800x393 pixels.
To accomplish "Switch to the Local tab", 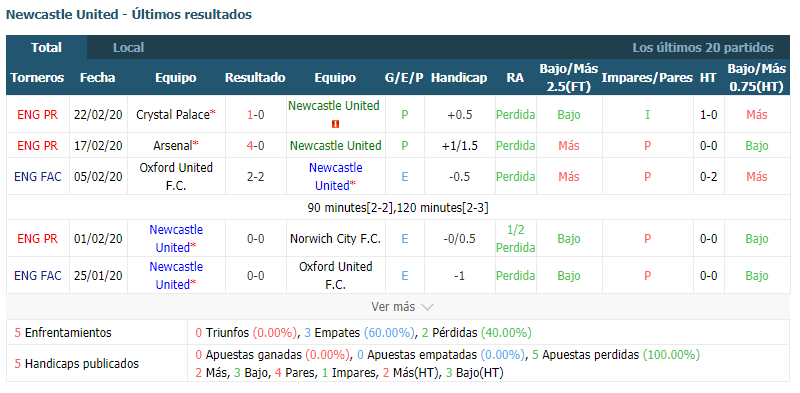I will pyautogui.click(x=129, y=48).
